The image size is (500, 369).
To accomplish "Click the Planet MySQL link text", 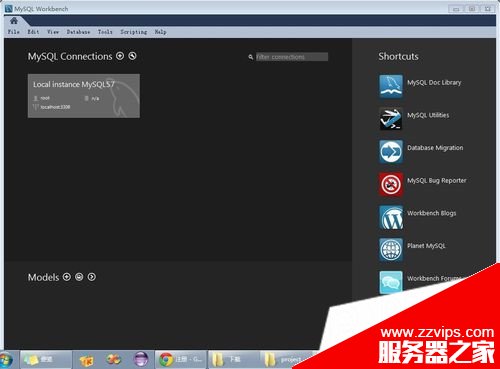I will point(426,246).
